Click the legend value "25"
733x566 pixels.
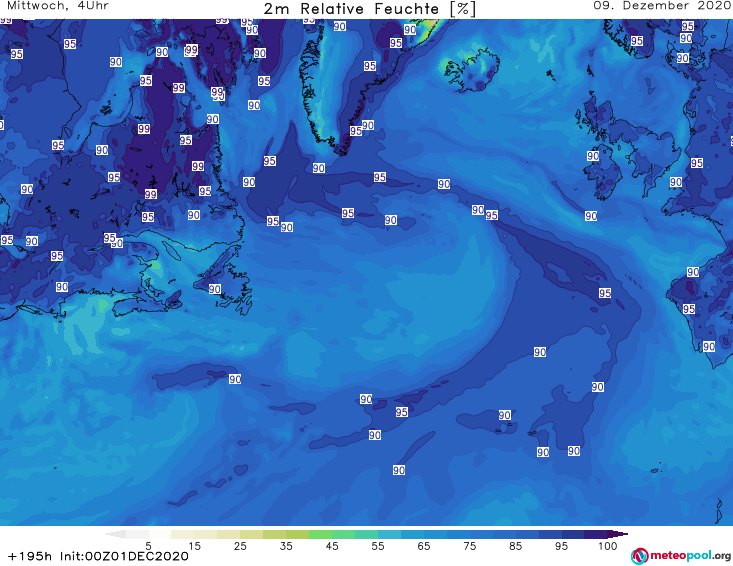[240, 546]
